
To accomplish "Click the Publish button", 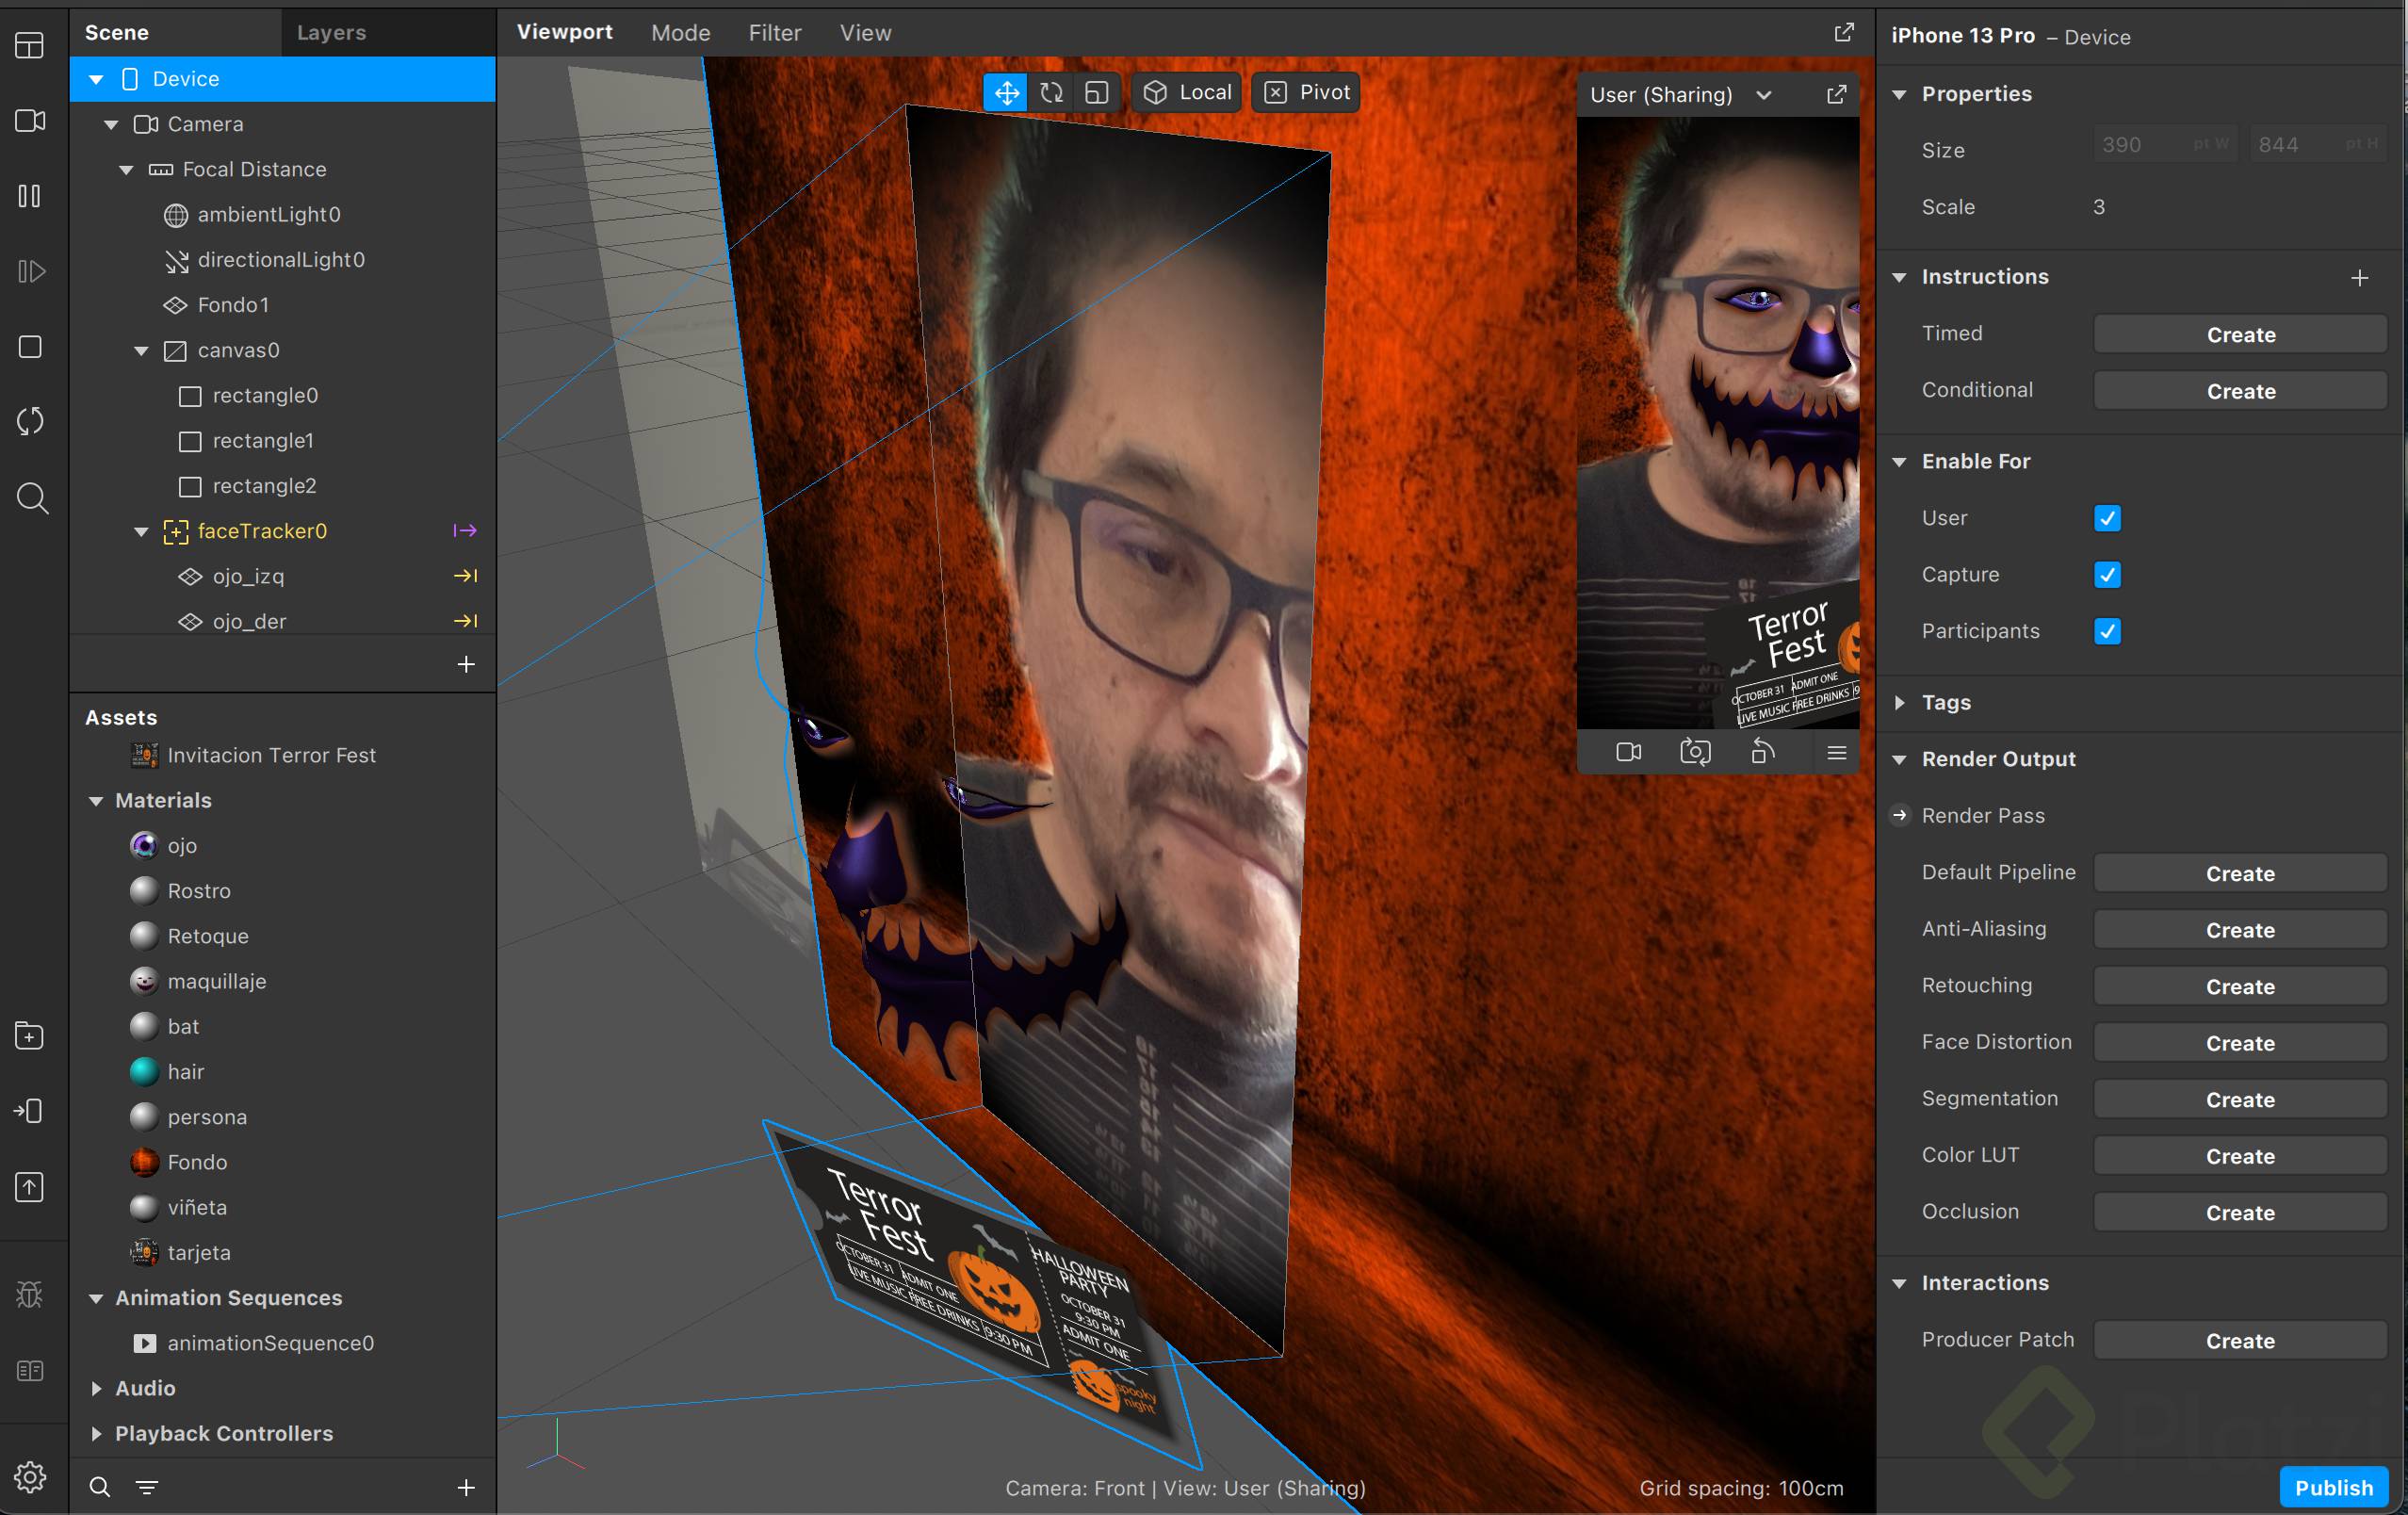I will click(2334, 1487).
